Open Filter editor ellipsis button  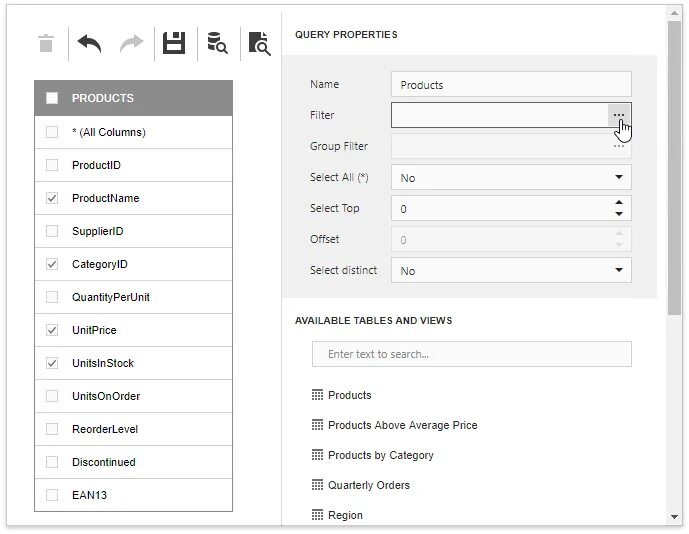(620, 115)
